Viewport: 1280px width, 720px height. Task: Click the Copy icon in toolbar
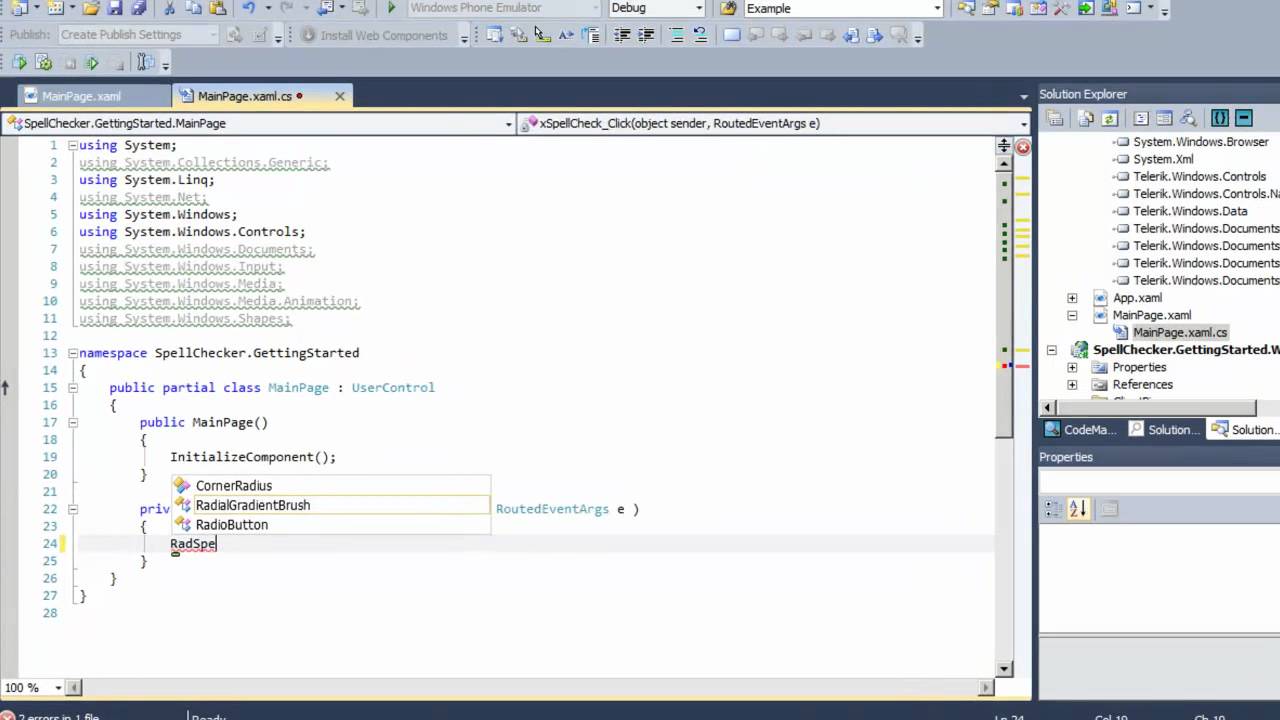[x=192, y=8]
